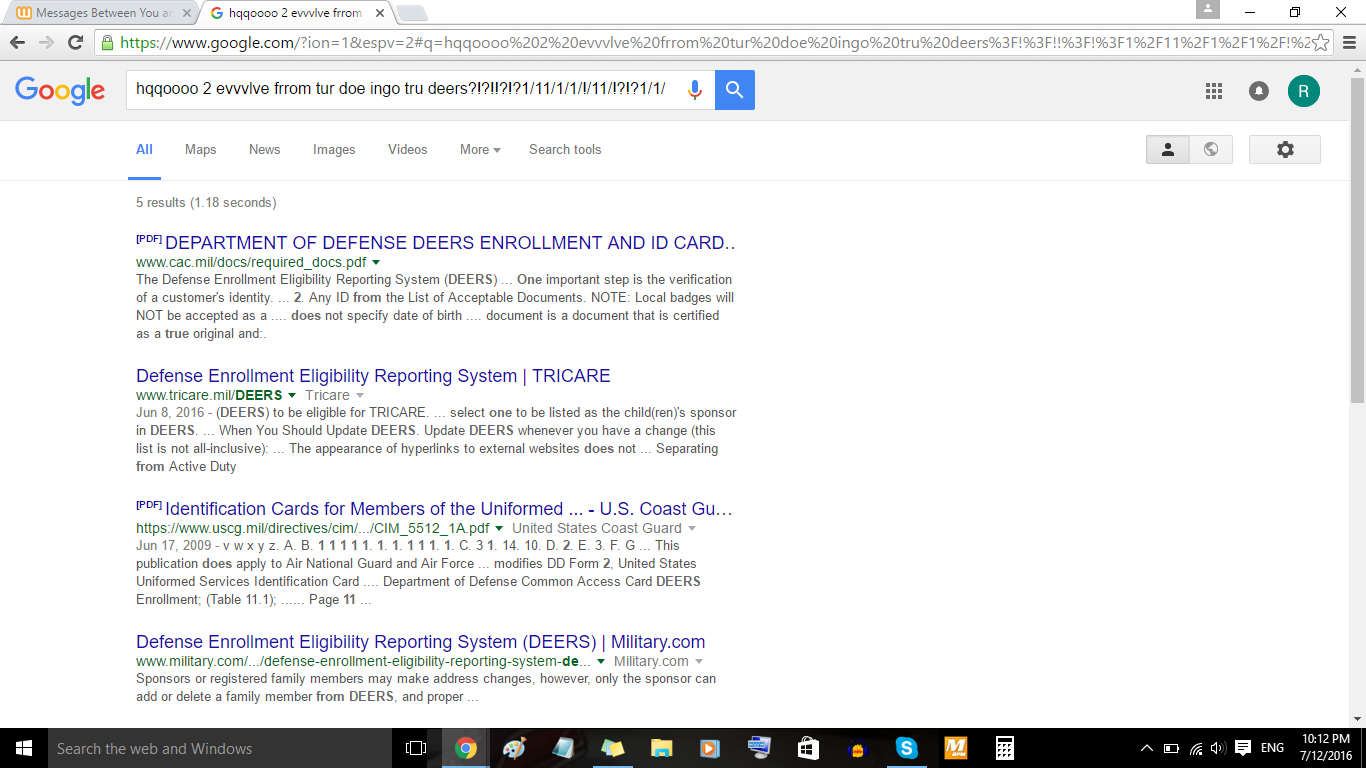Open the Action Center notifications icon
The image size is (1366, 768).
click(1243, 748)
